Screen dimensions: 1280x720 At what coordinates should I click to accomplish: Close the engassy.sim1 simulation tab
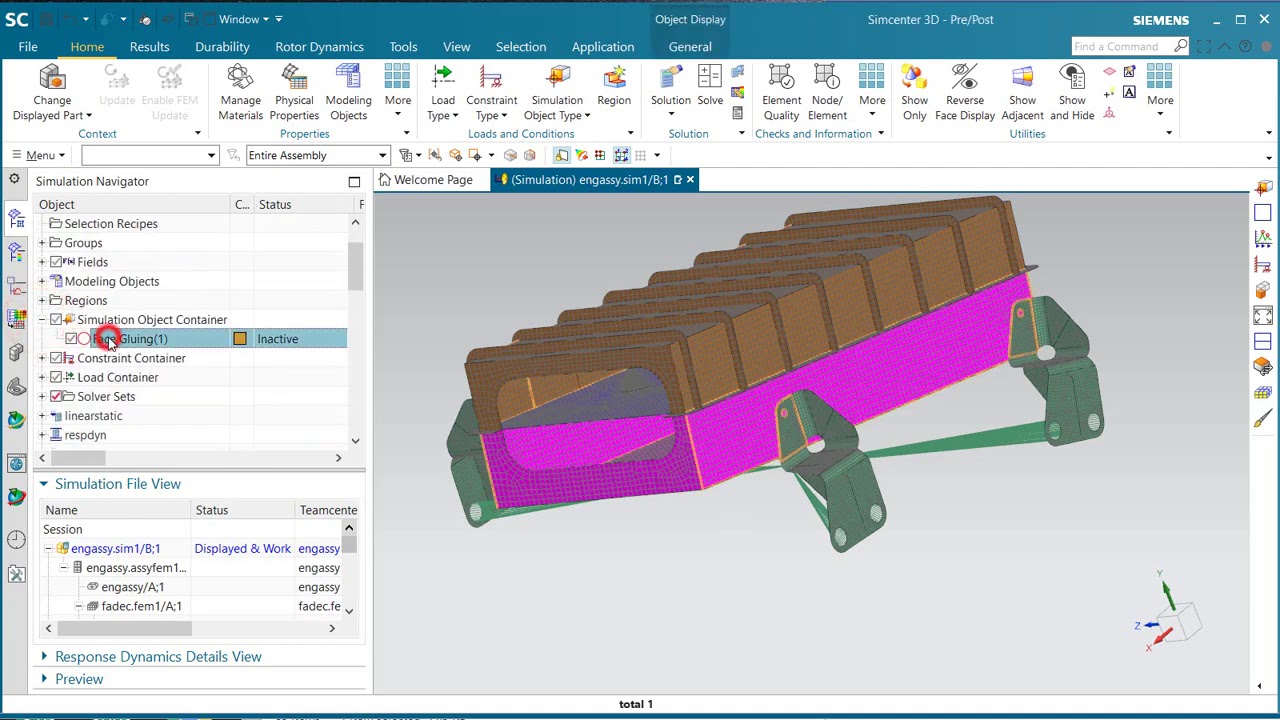coord(690,180)
